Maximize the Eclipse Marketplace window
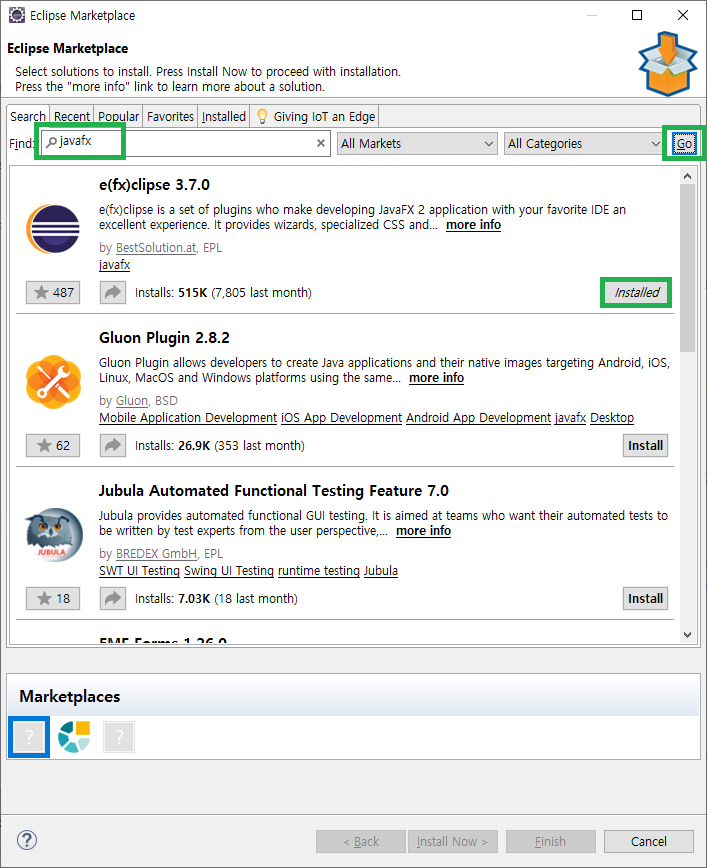The width and height of the screenshot is (707, 868). (x=637, y=15)
